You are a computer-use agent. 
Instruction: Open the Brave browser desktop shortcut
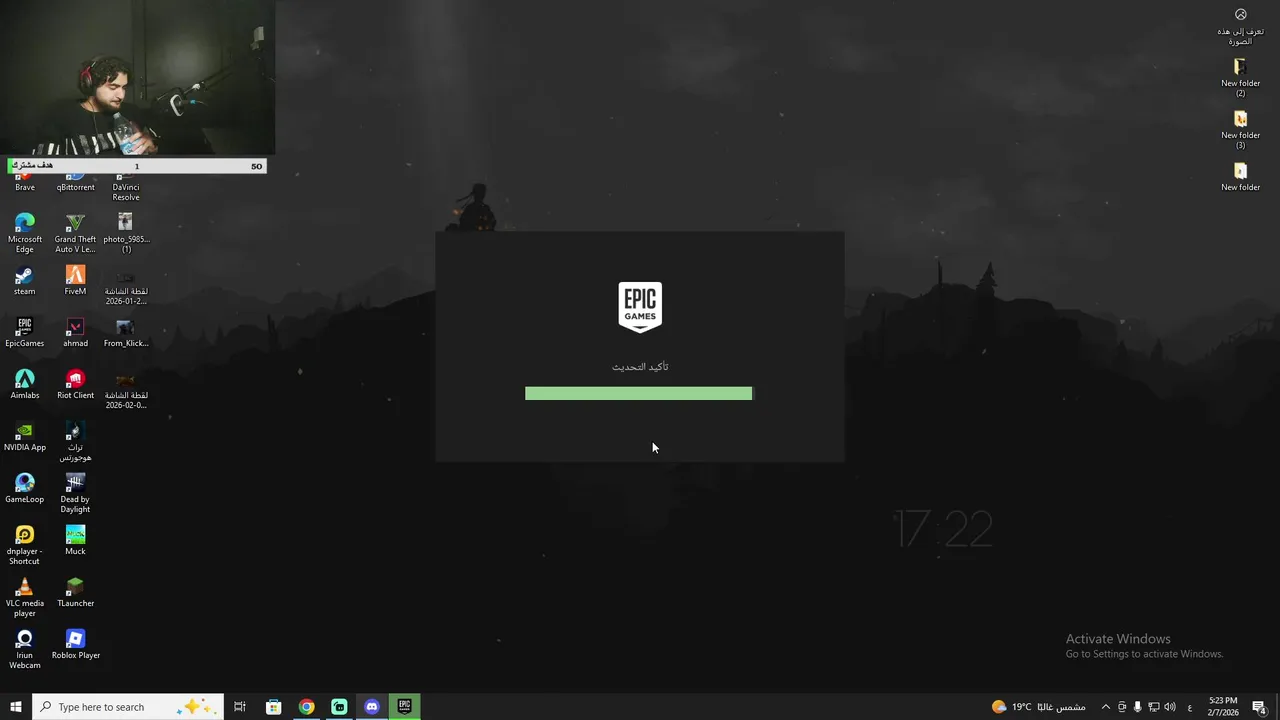(25, 183)
